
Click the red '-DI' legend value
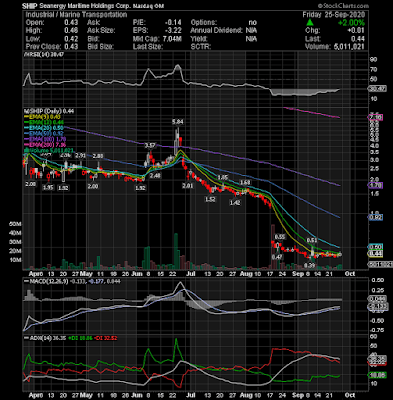[105, 338]
